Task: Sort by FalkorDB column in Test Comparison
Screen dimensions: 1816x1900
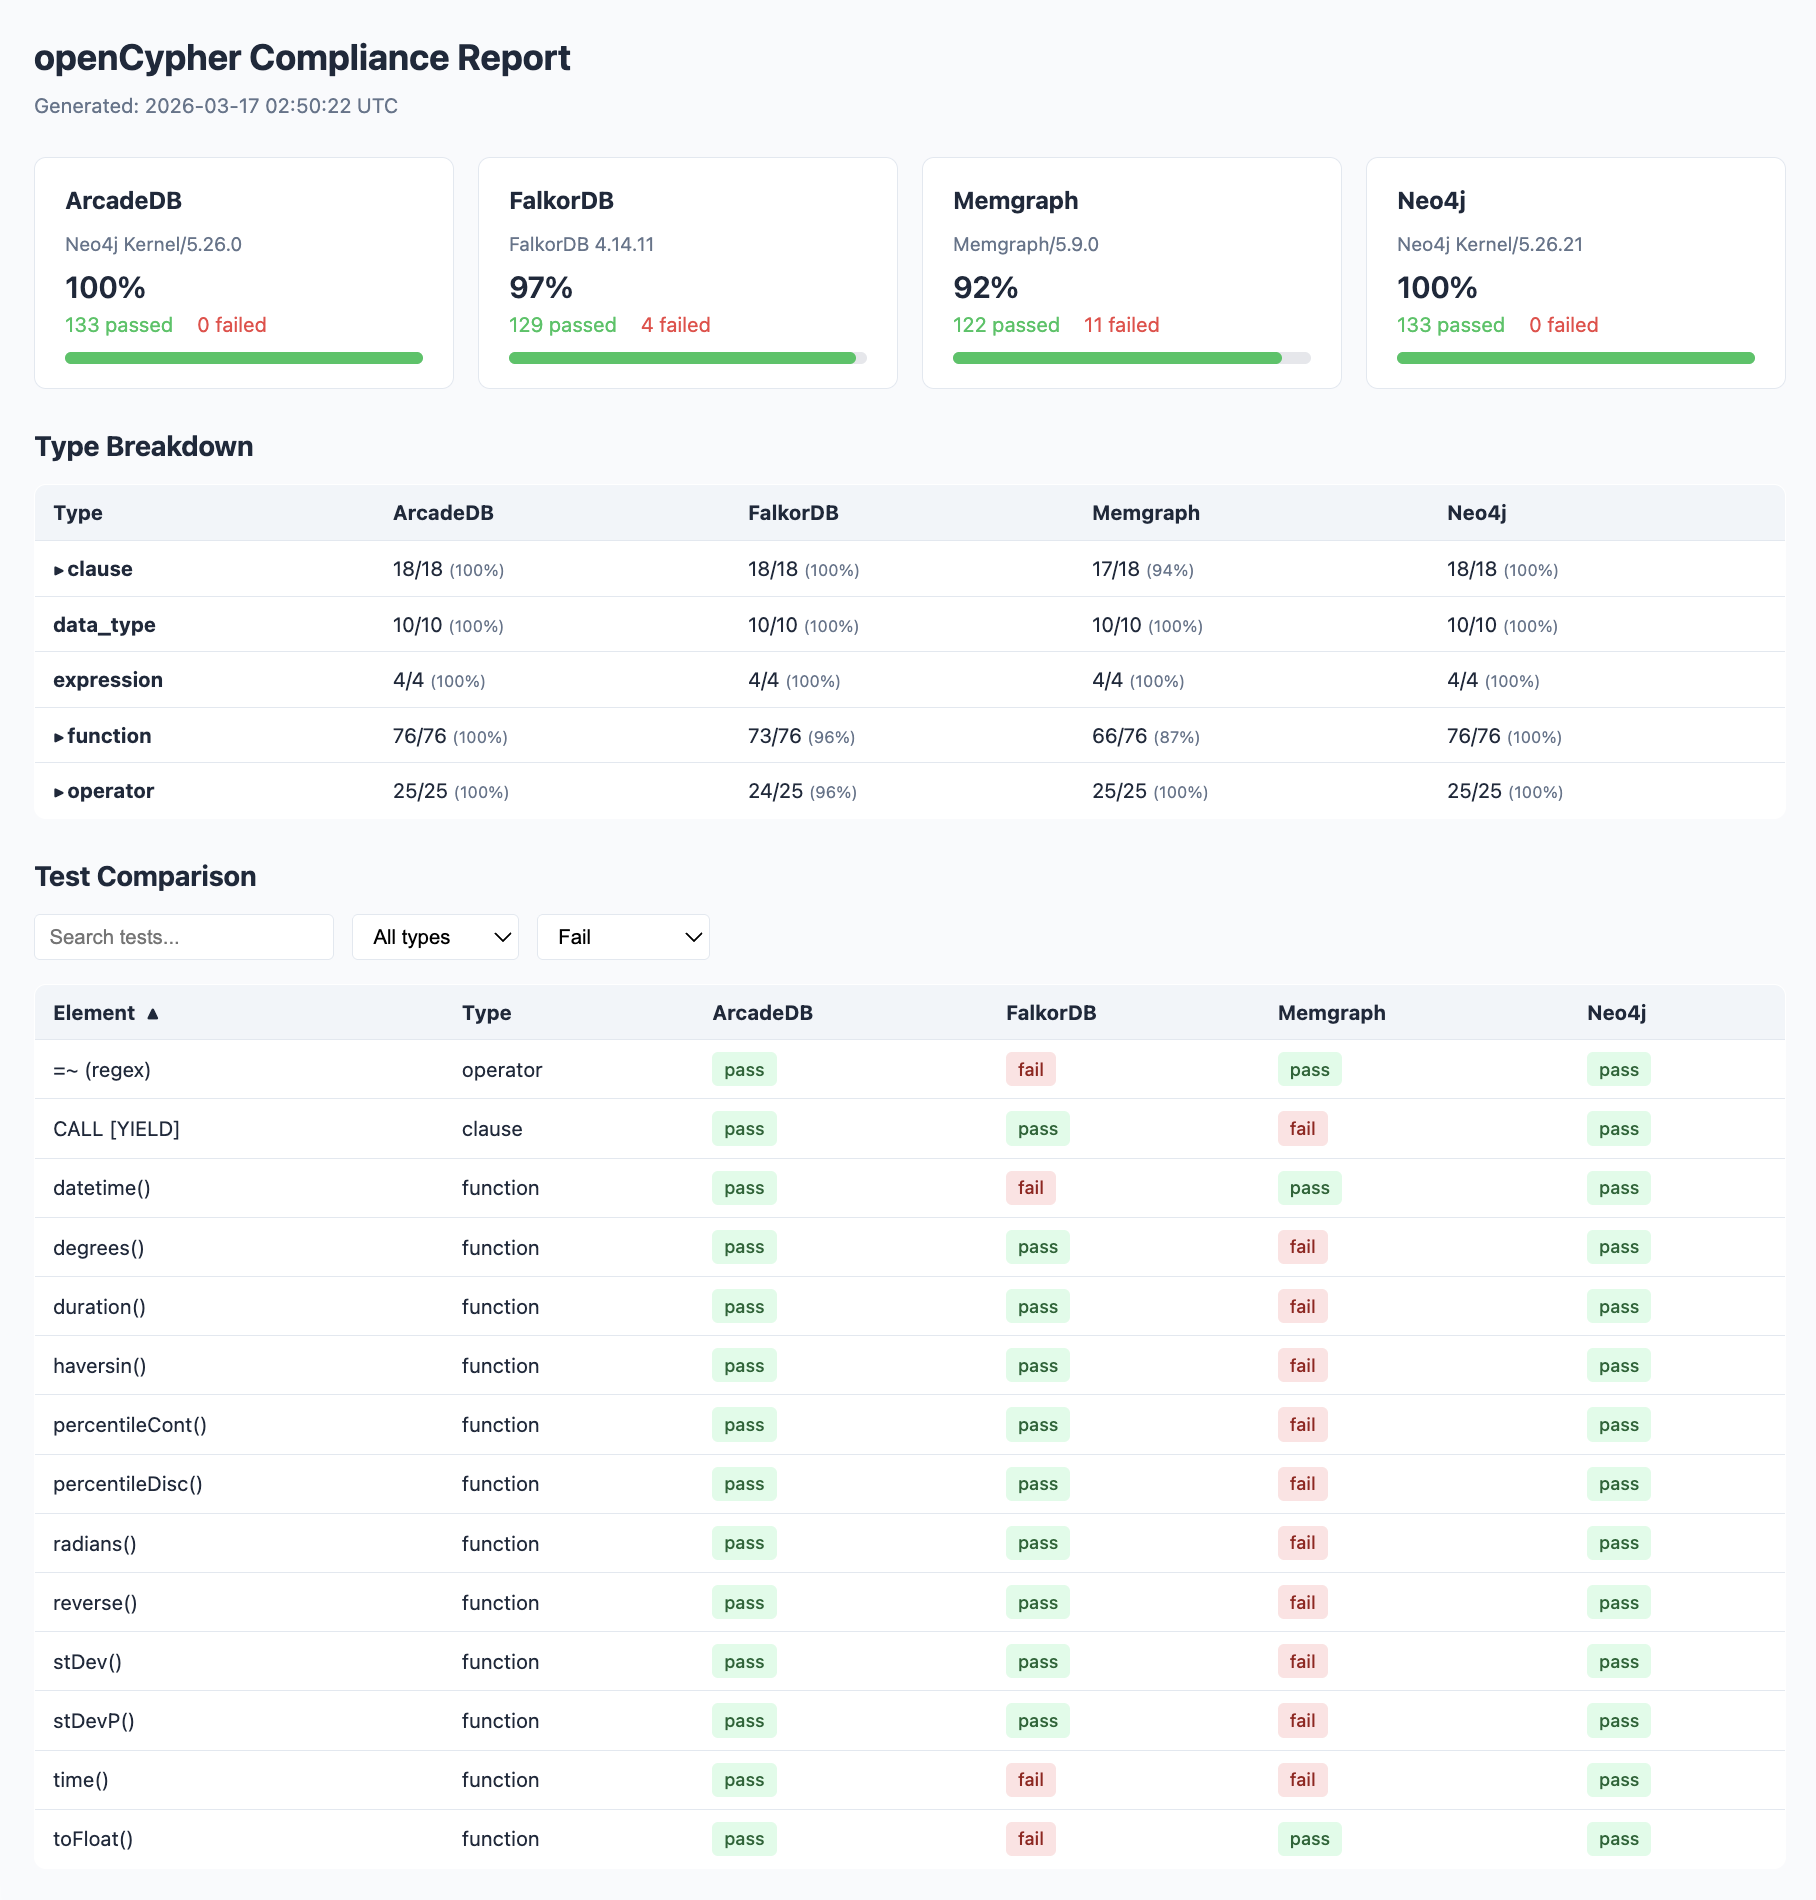Action: (x=1051, y=1013)
